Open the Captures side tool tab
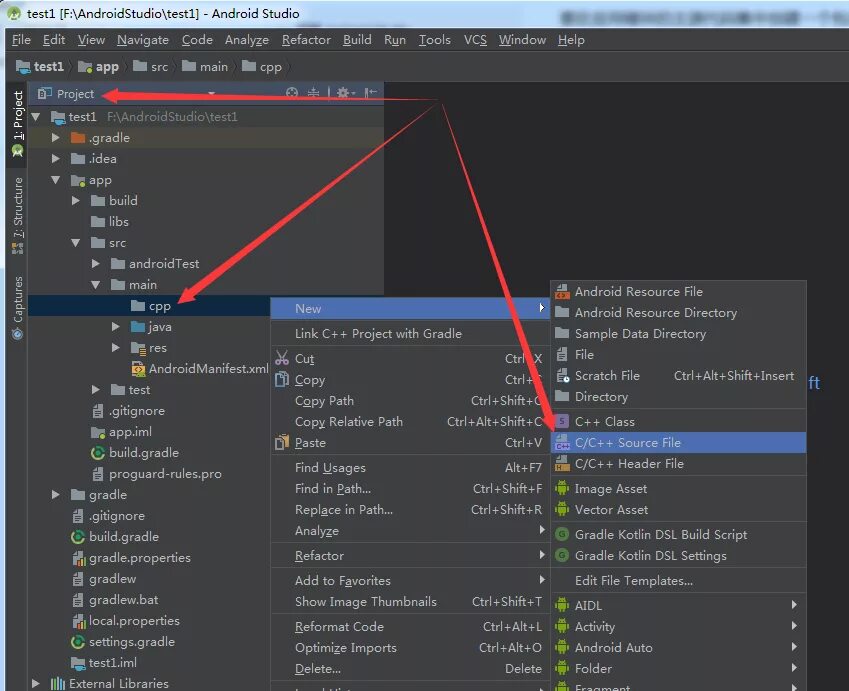Screen dimensions: 849x691 coord(18,307)
